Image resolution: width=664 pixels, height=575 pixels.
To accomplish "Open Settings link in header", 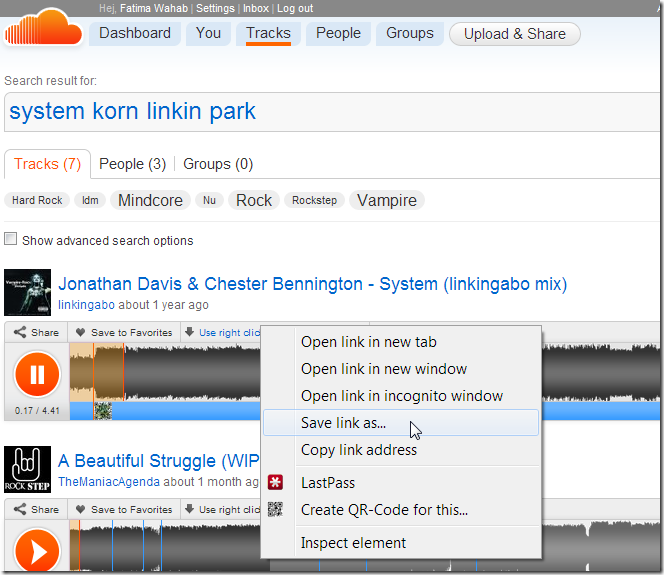I will click(215, 8).
